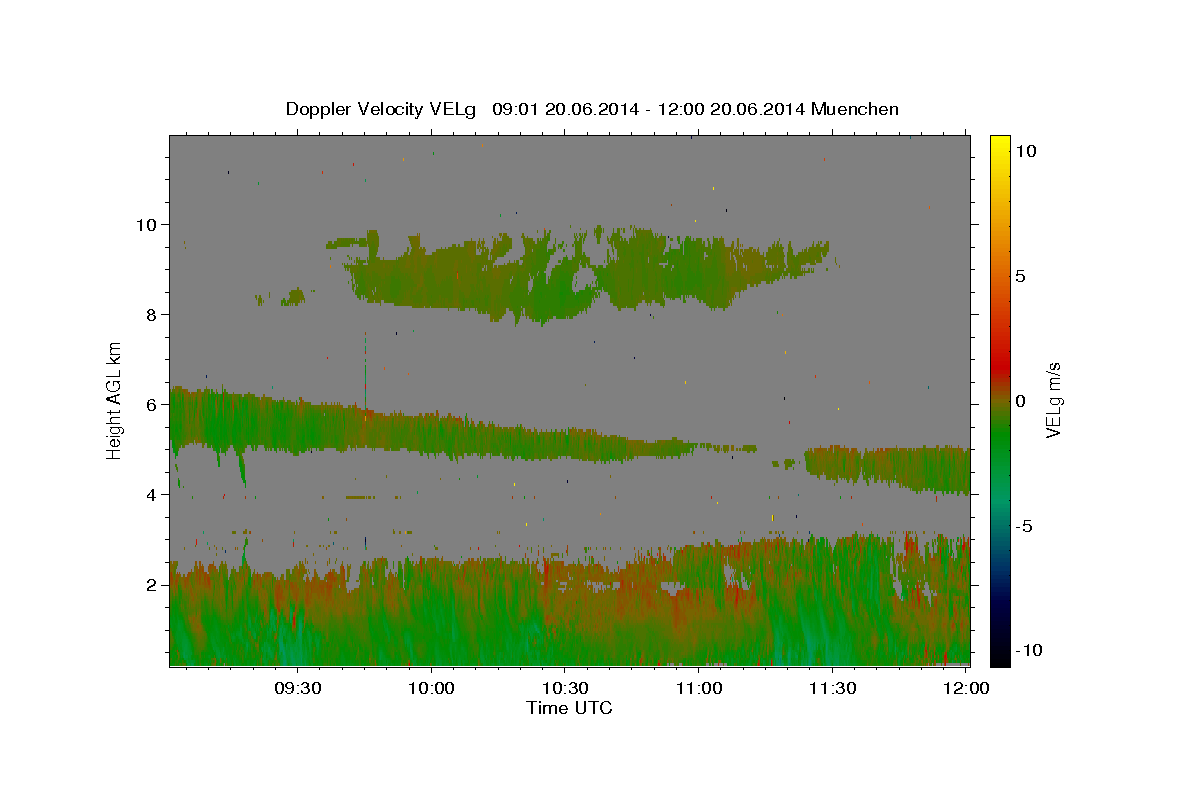Click the black bottom of the colorbar
The height and width of the screenshot is (800, 1200).
coord(1000,655)
